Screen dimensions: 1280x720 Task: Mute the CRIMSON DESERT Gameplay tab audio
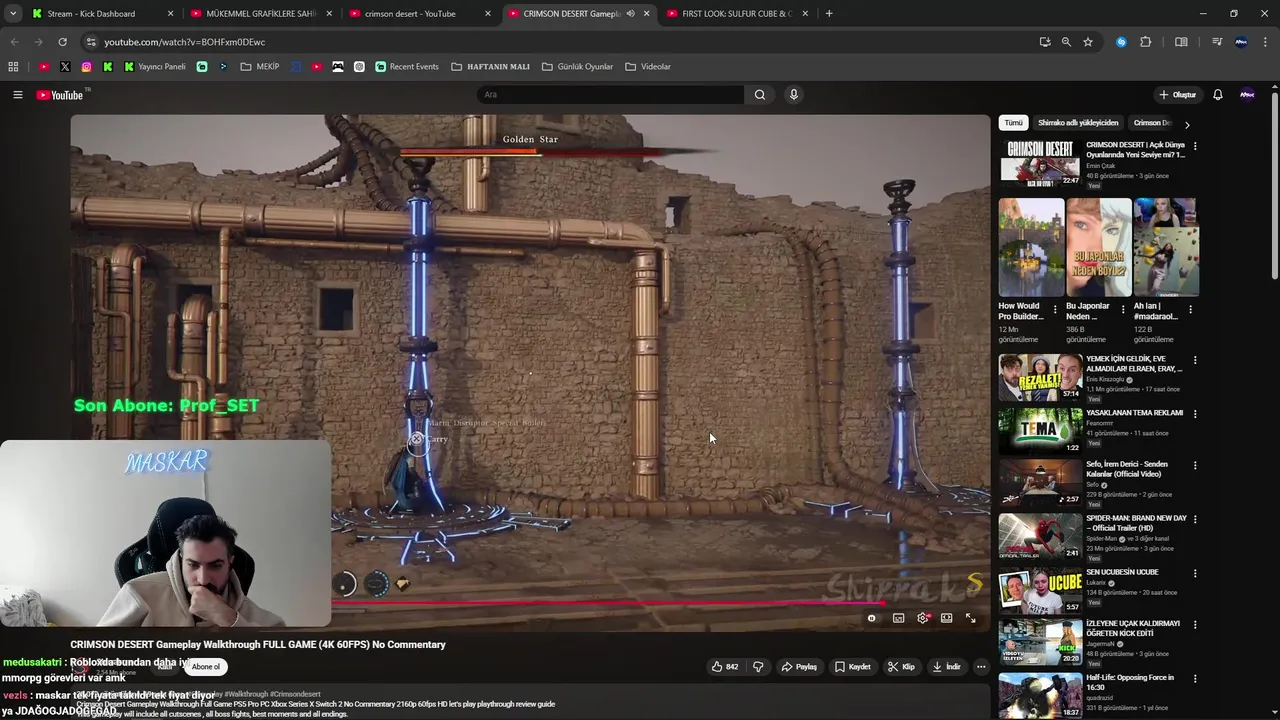tap(630, 14)
